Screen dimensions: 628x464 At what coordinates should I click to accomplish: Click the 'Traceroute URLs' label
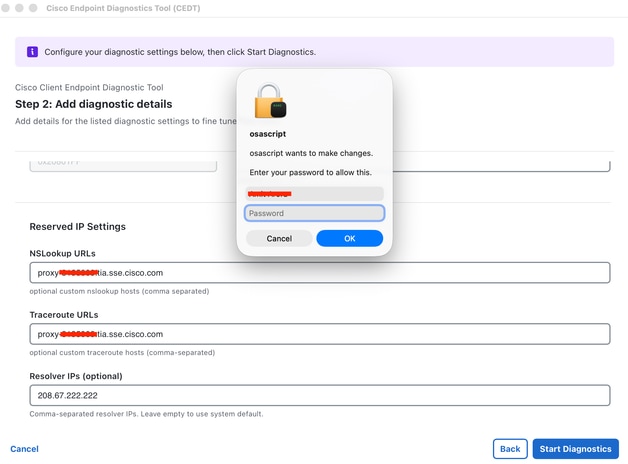click(64, 315)
